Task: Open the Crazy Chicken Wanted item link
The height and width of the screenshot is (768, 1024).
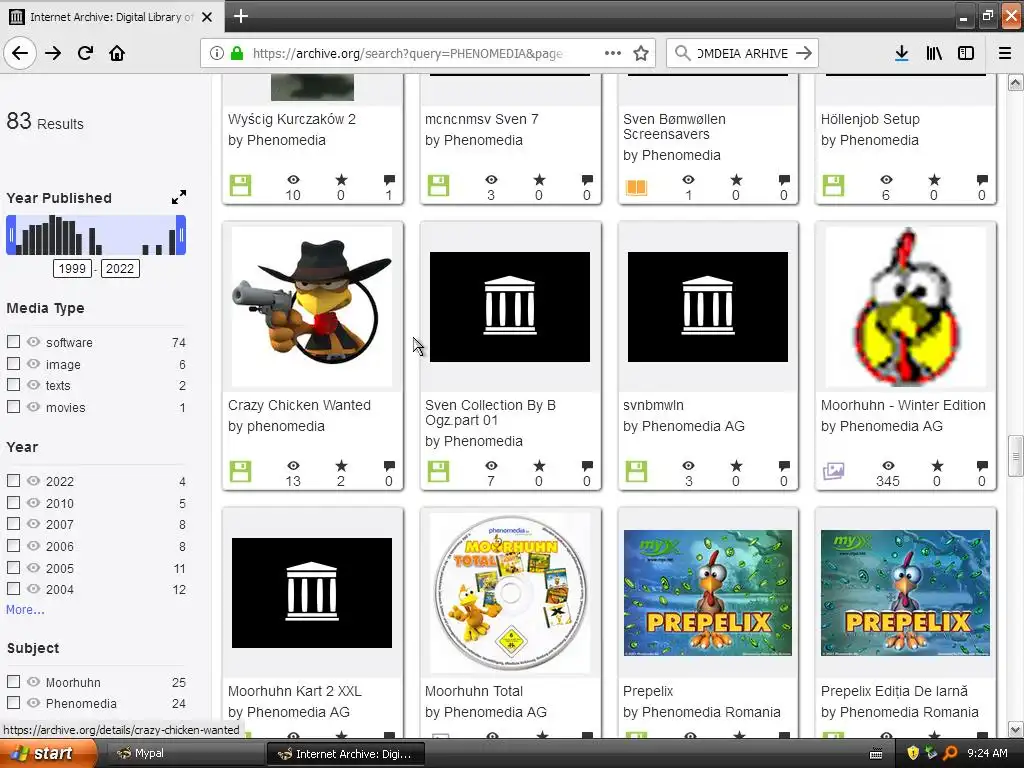Action: 299,405
